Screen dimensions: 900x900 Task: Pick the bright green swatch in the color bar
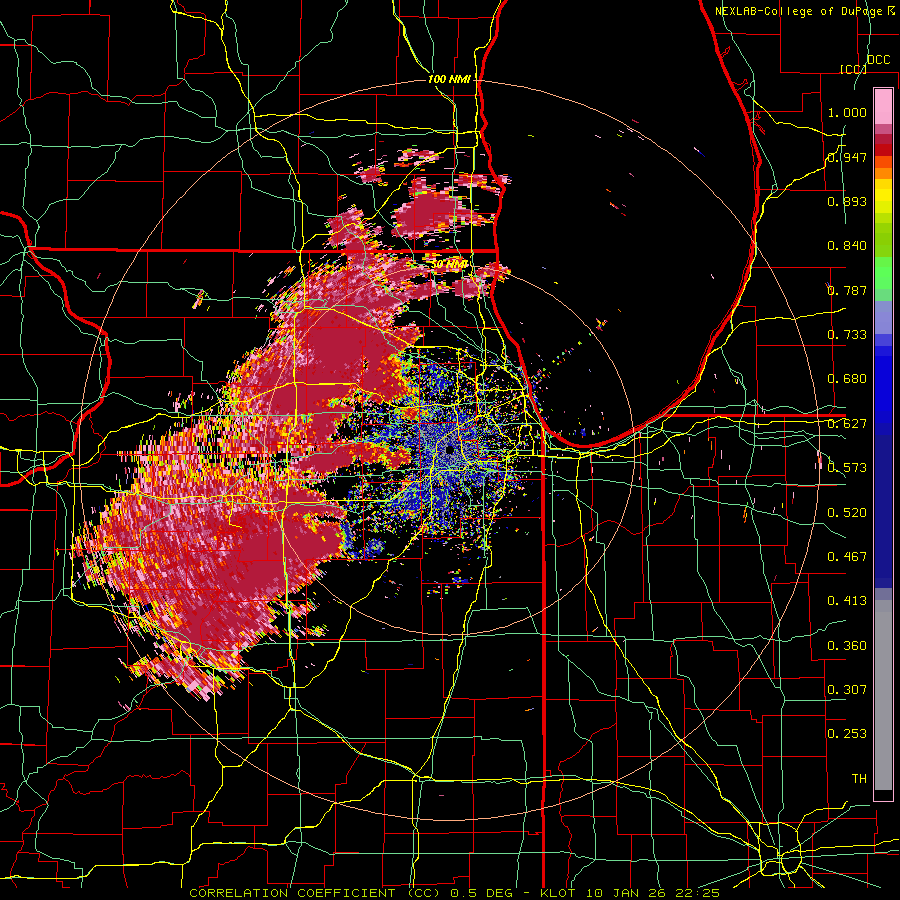click(x=883, y=273)
